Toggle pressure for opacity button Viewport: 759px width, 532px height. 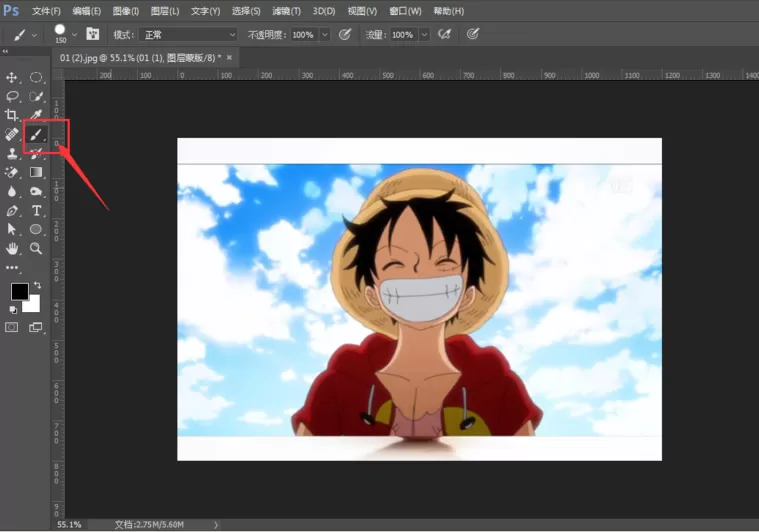(345, 34)
